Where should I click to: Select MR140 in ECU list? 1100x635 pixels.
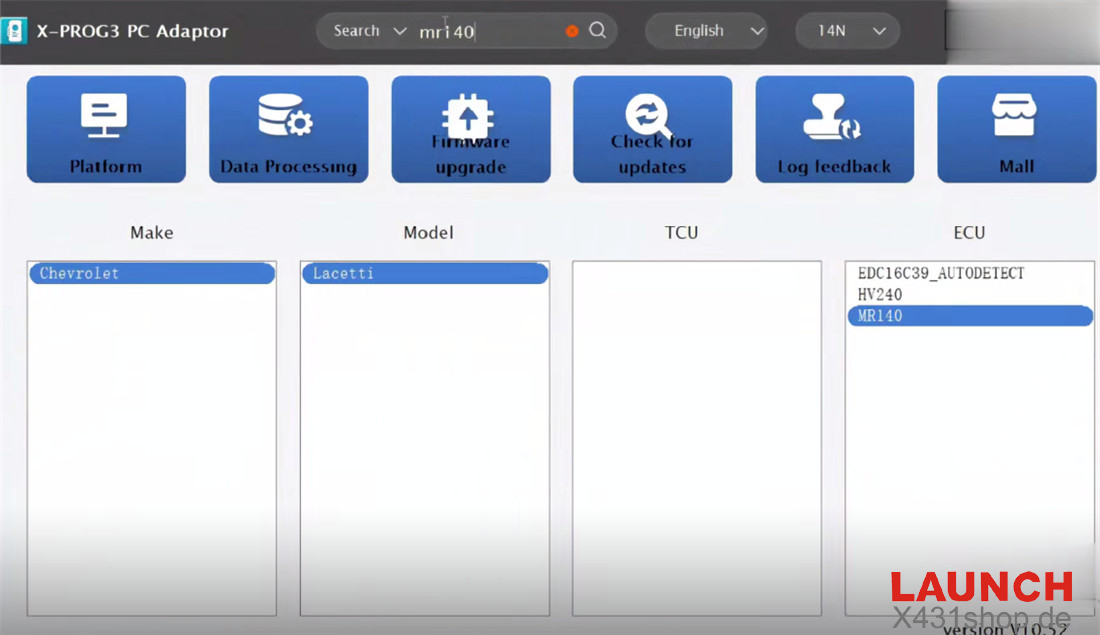tap(968, 316)
